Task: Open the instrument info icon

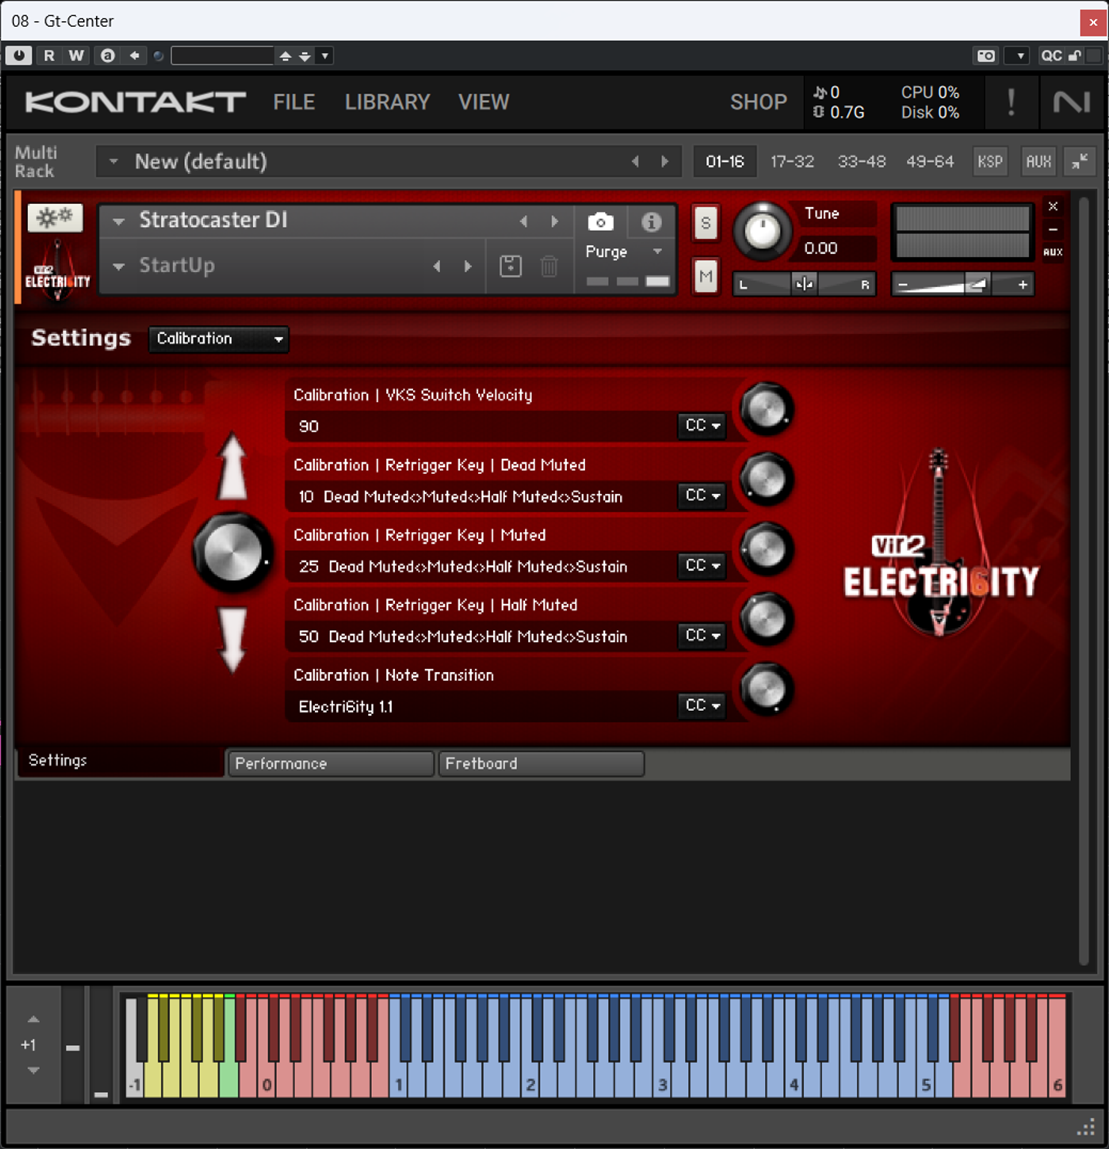Action: pos(651,222)
